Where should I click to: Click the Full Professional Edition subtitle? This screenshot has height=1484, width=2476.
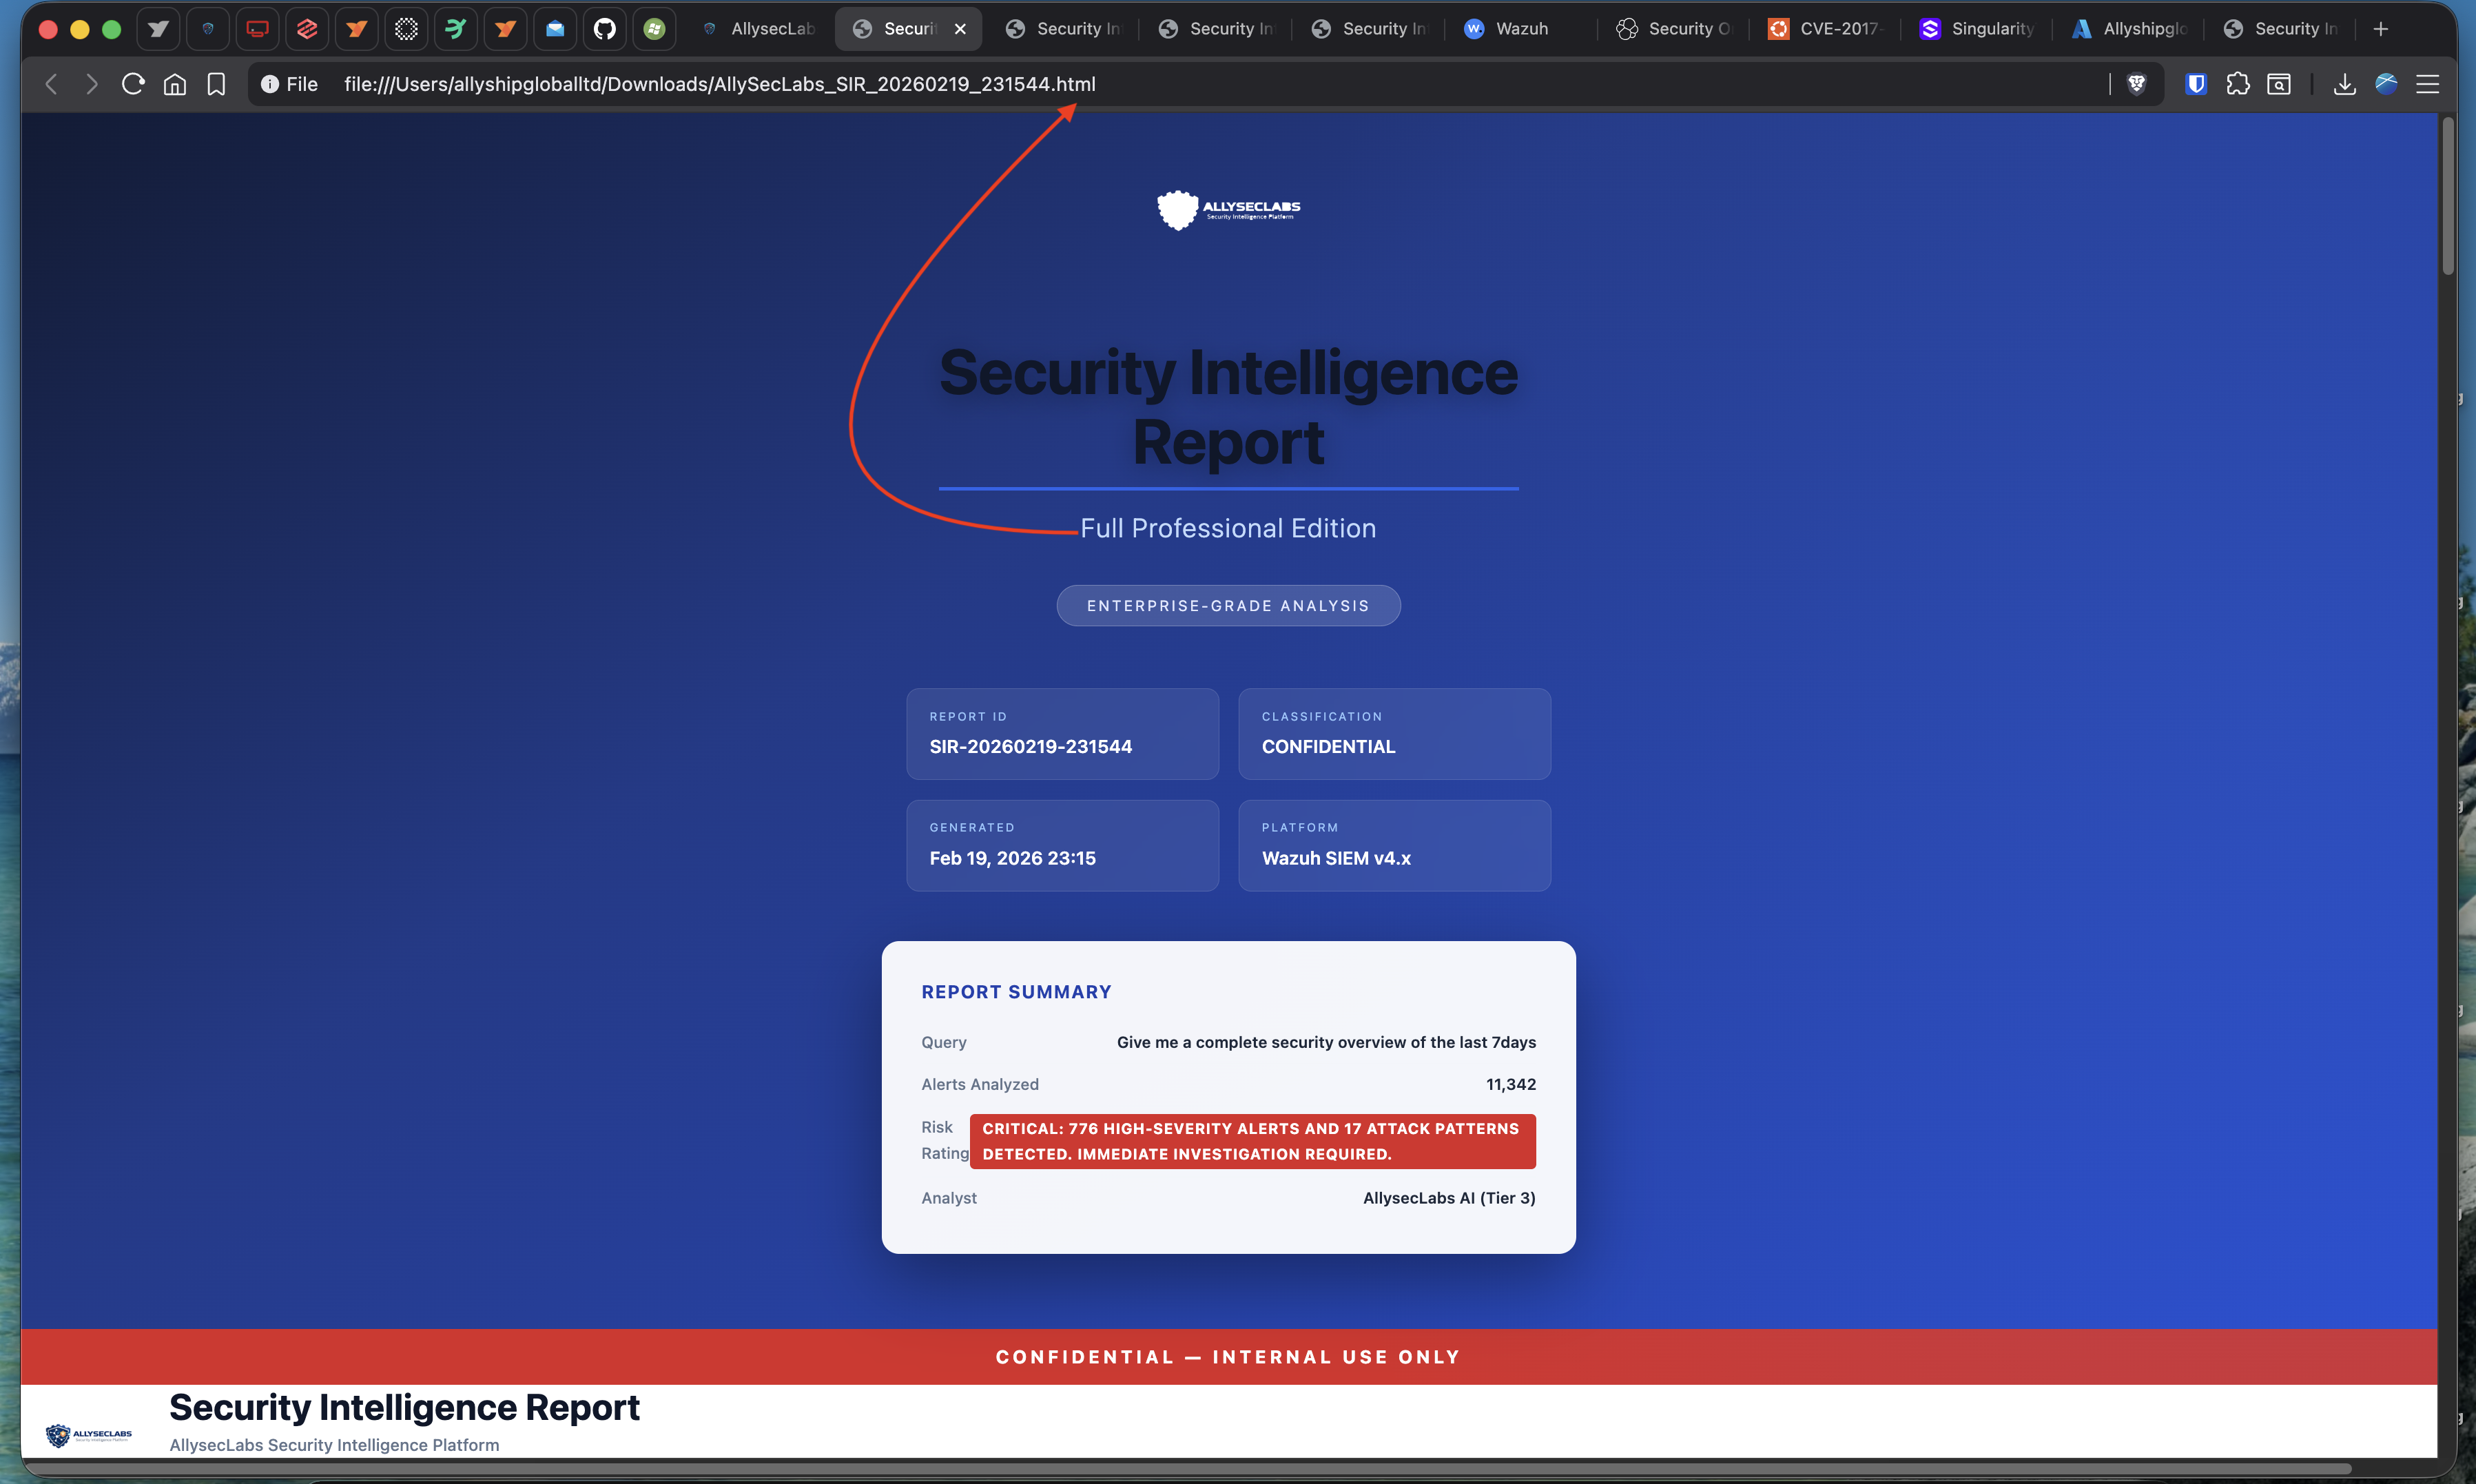(1228, 528)
